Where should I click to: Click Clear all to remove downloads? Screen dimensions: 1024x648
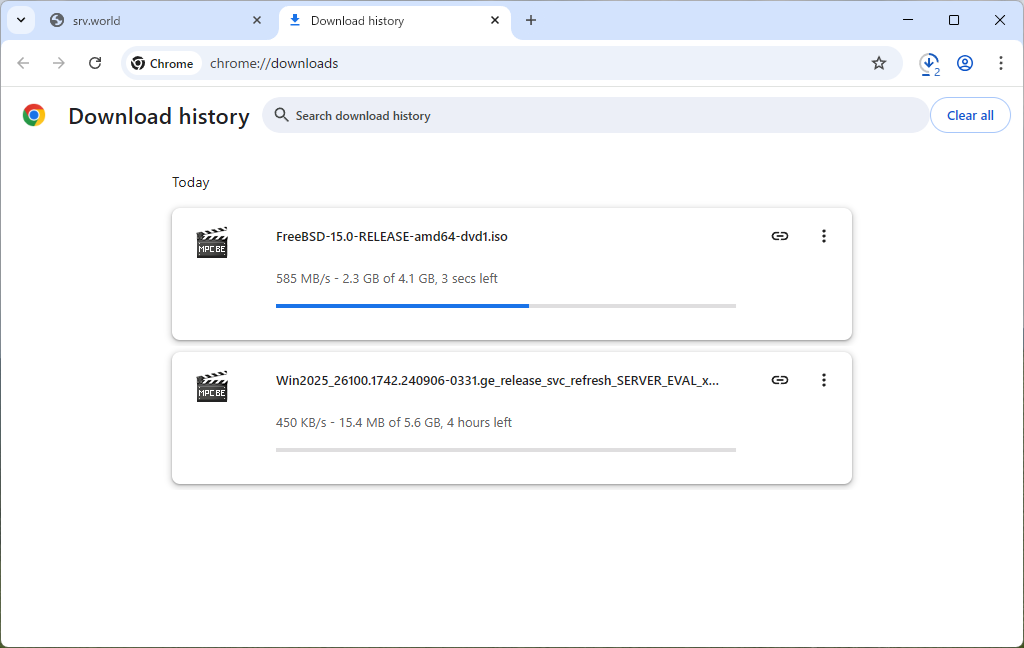pos(970,115)
